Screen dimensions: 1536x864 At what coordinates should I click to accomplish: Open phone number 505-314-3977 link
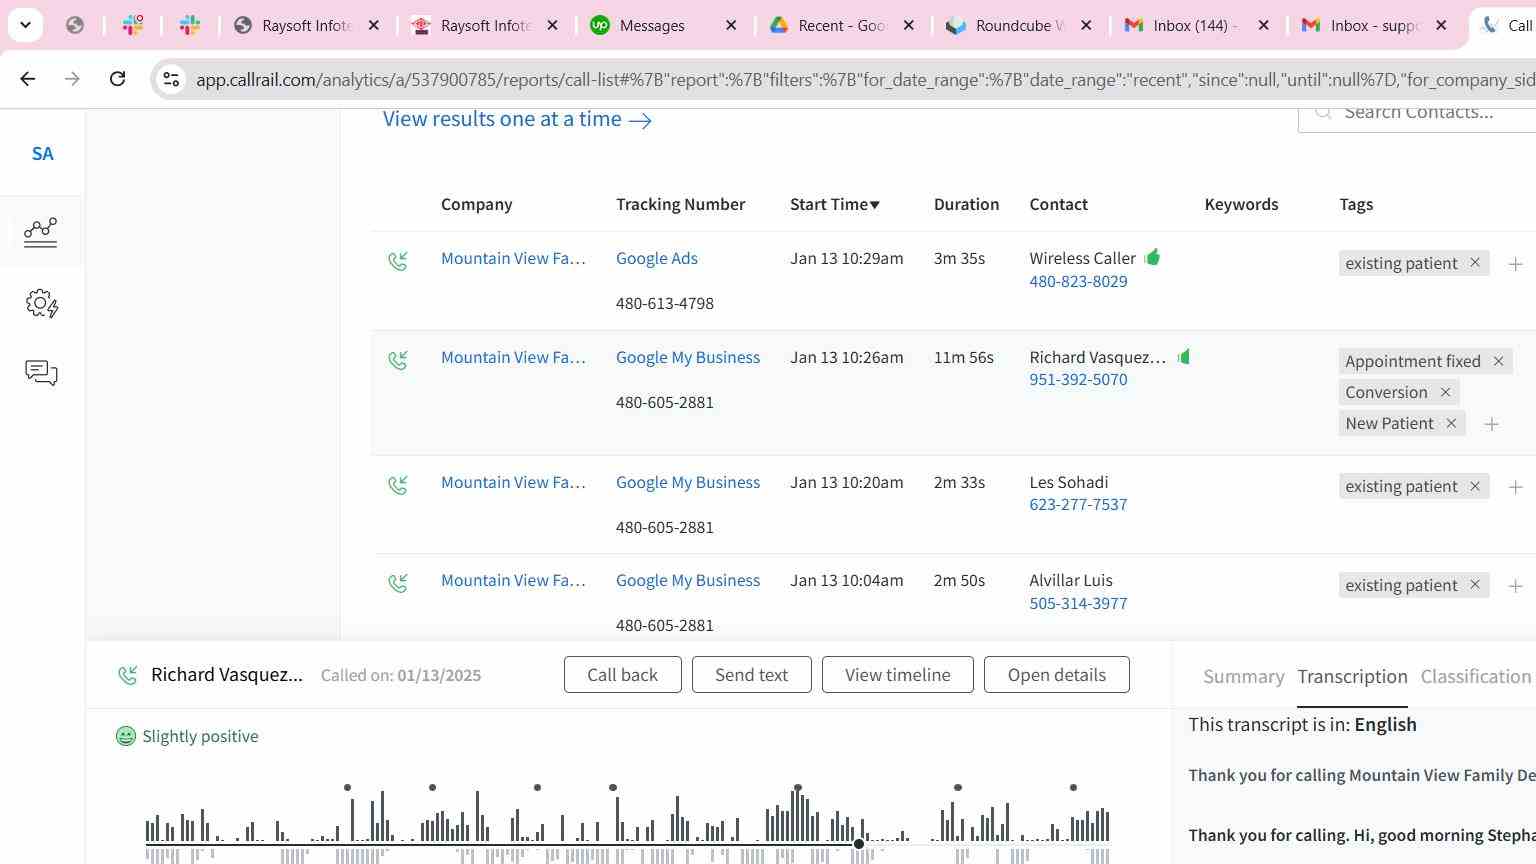click(1078, 603)
